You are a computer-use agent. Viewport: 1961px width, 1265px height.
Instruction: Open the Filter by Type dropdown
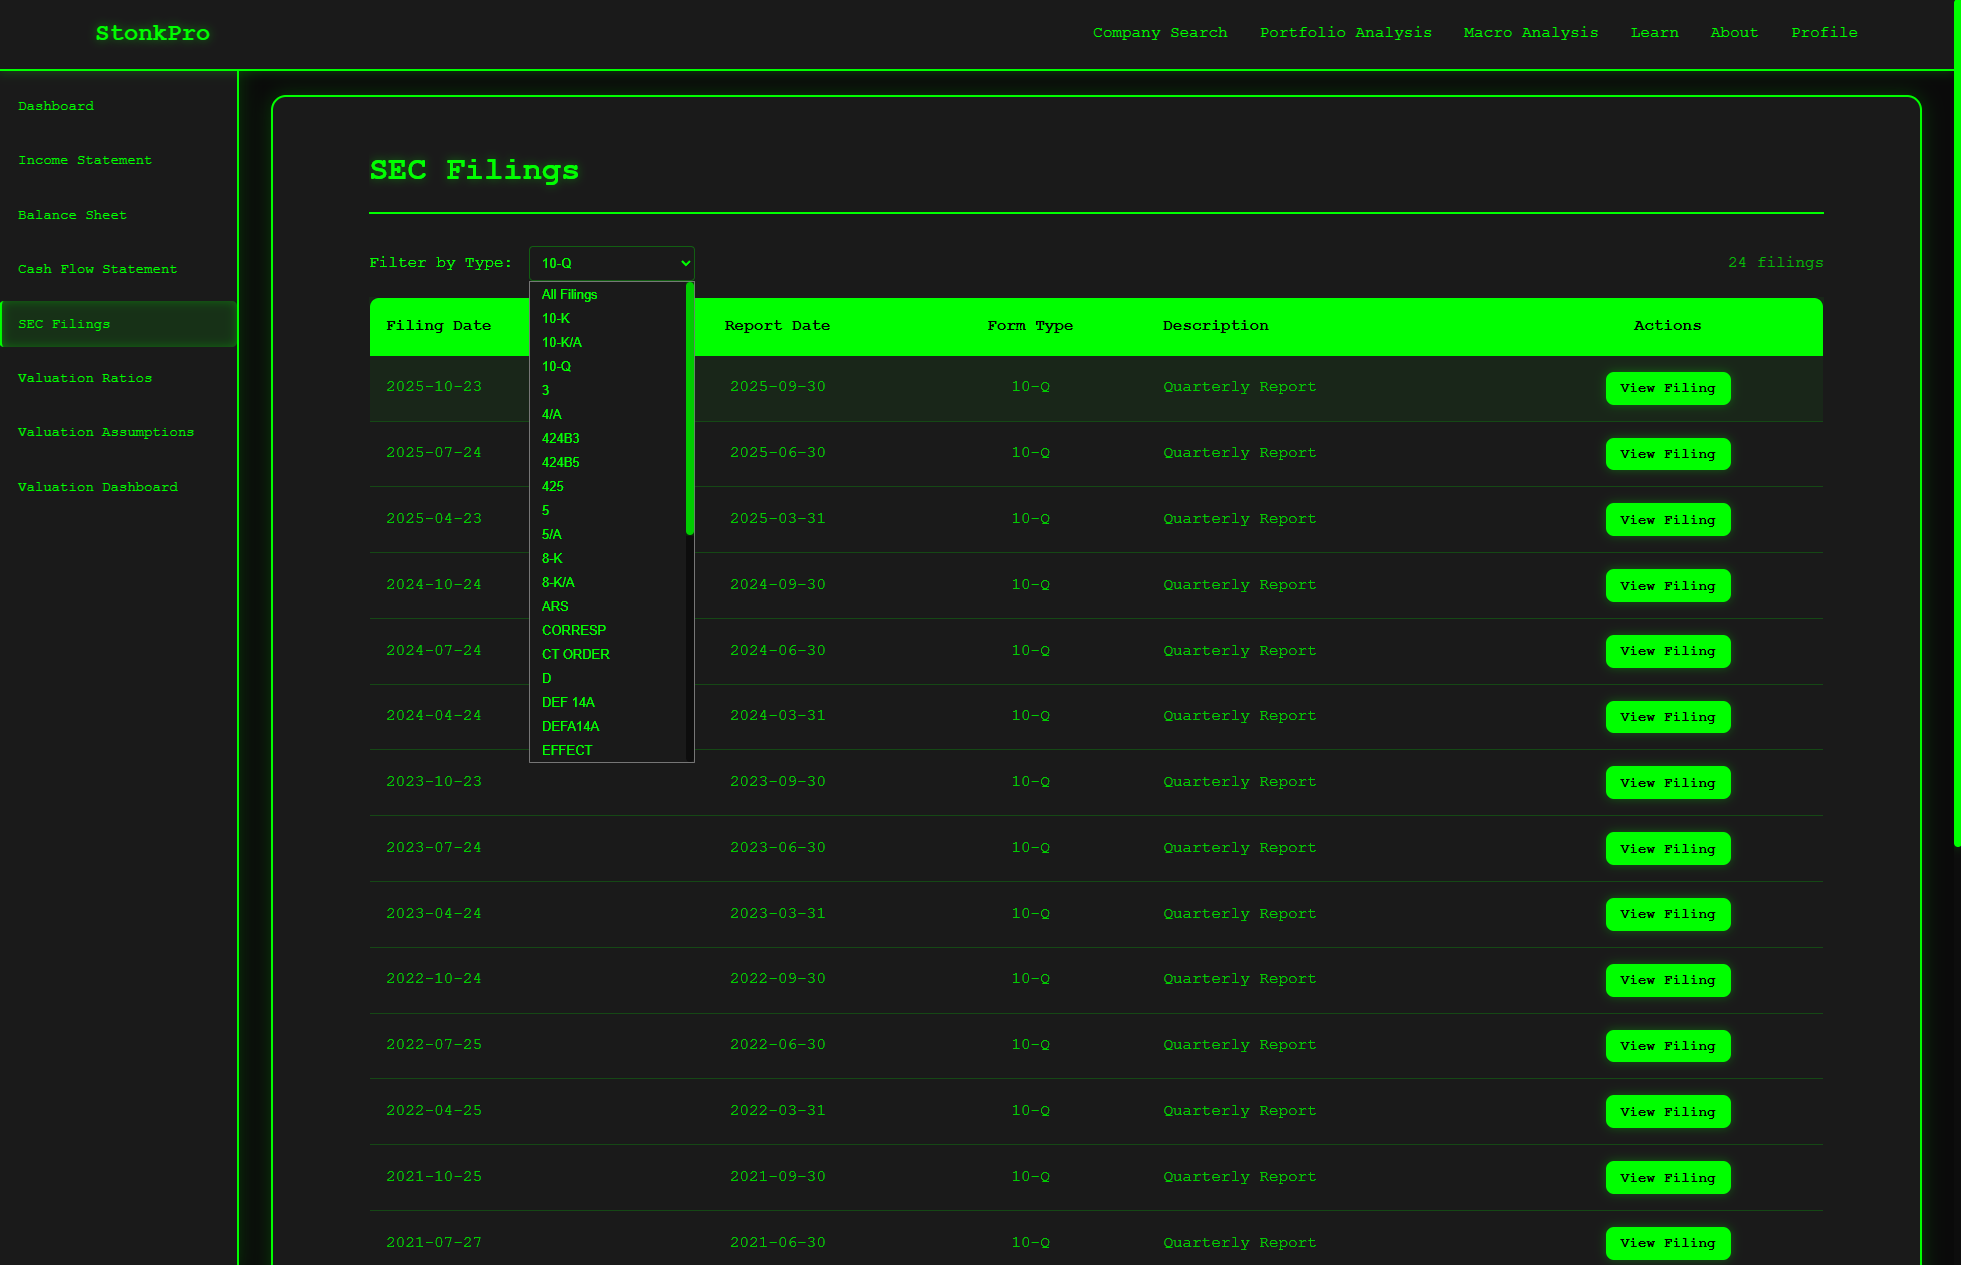coord(611,263)
